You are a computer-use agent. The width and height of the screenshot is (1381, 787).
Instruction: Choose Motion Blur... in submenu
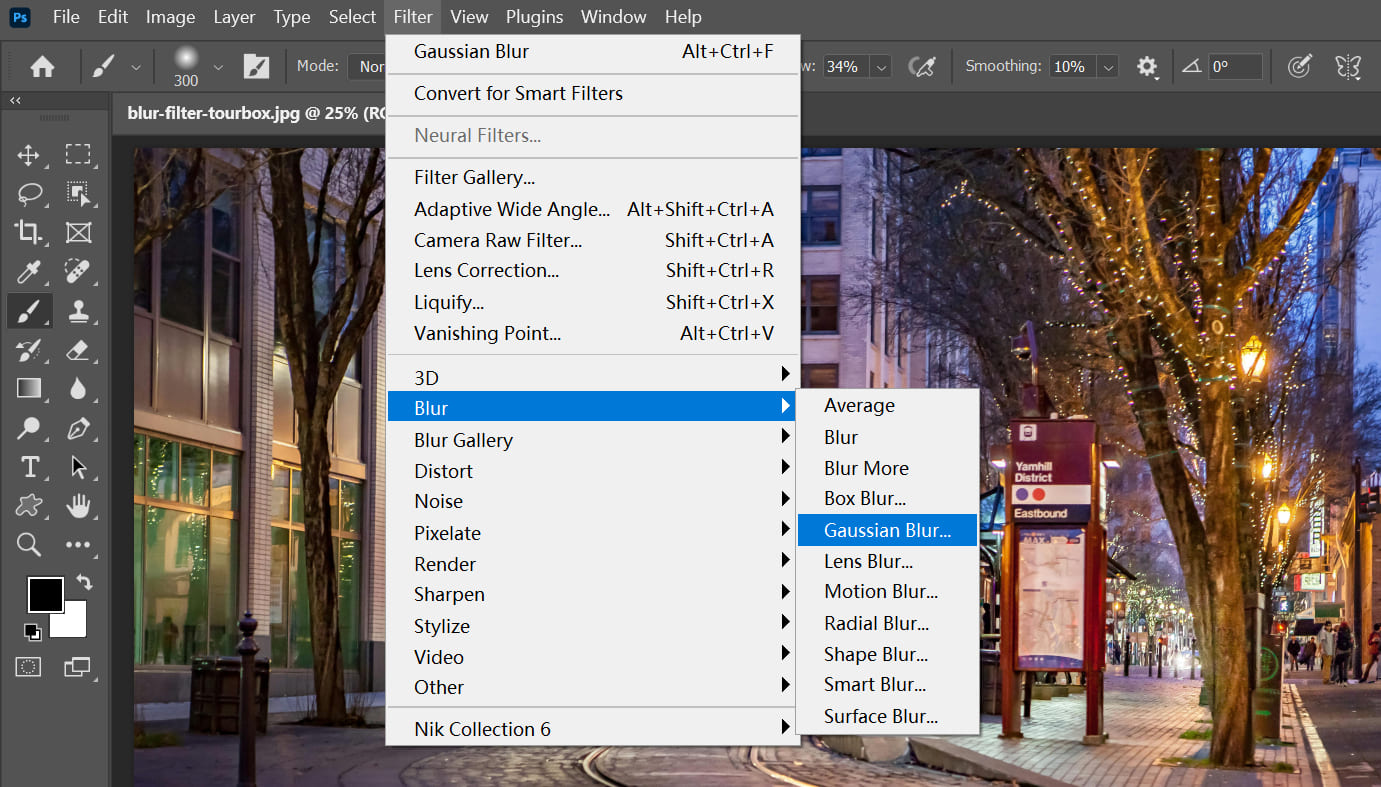pos(887,591)
